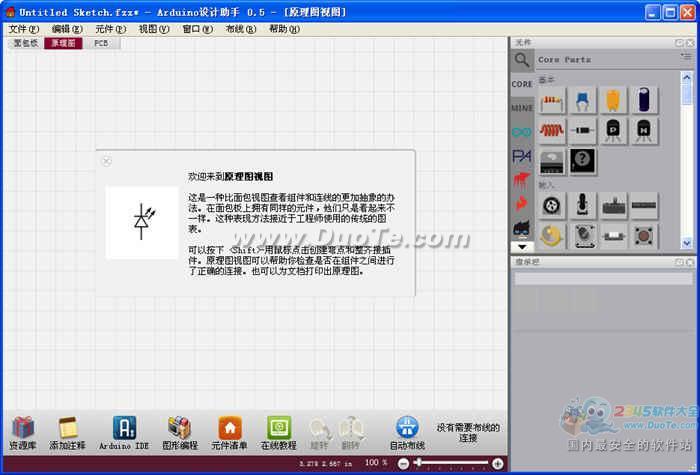Screen dimensions: 700x475
Task: Select the joystick-like input part
Action: tap(582, 205)
